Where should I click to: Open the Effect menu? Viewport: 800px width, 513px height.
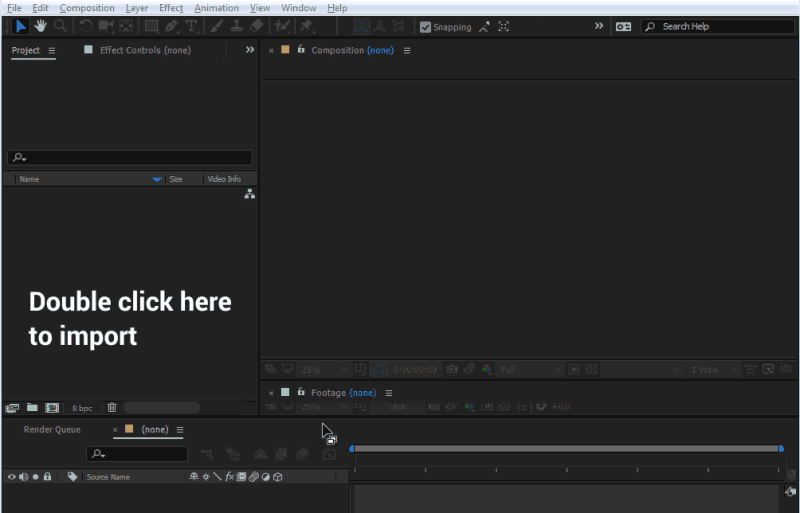171,8
